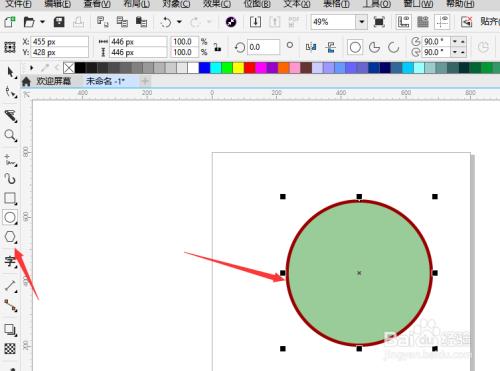
Task: Create a new document
Action: (10, 22)
